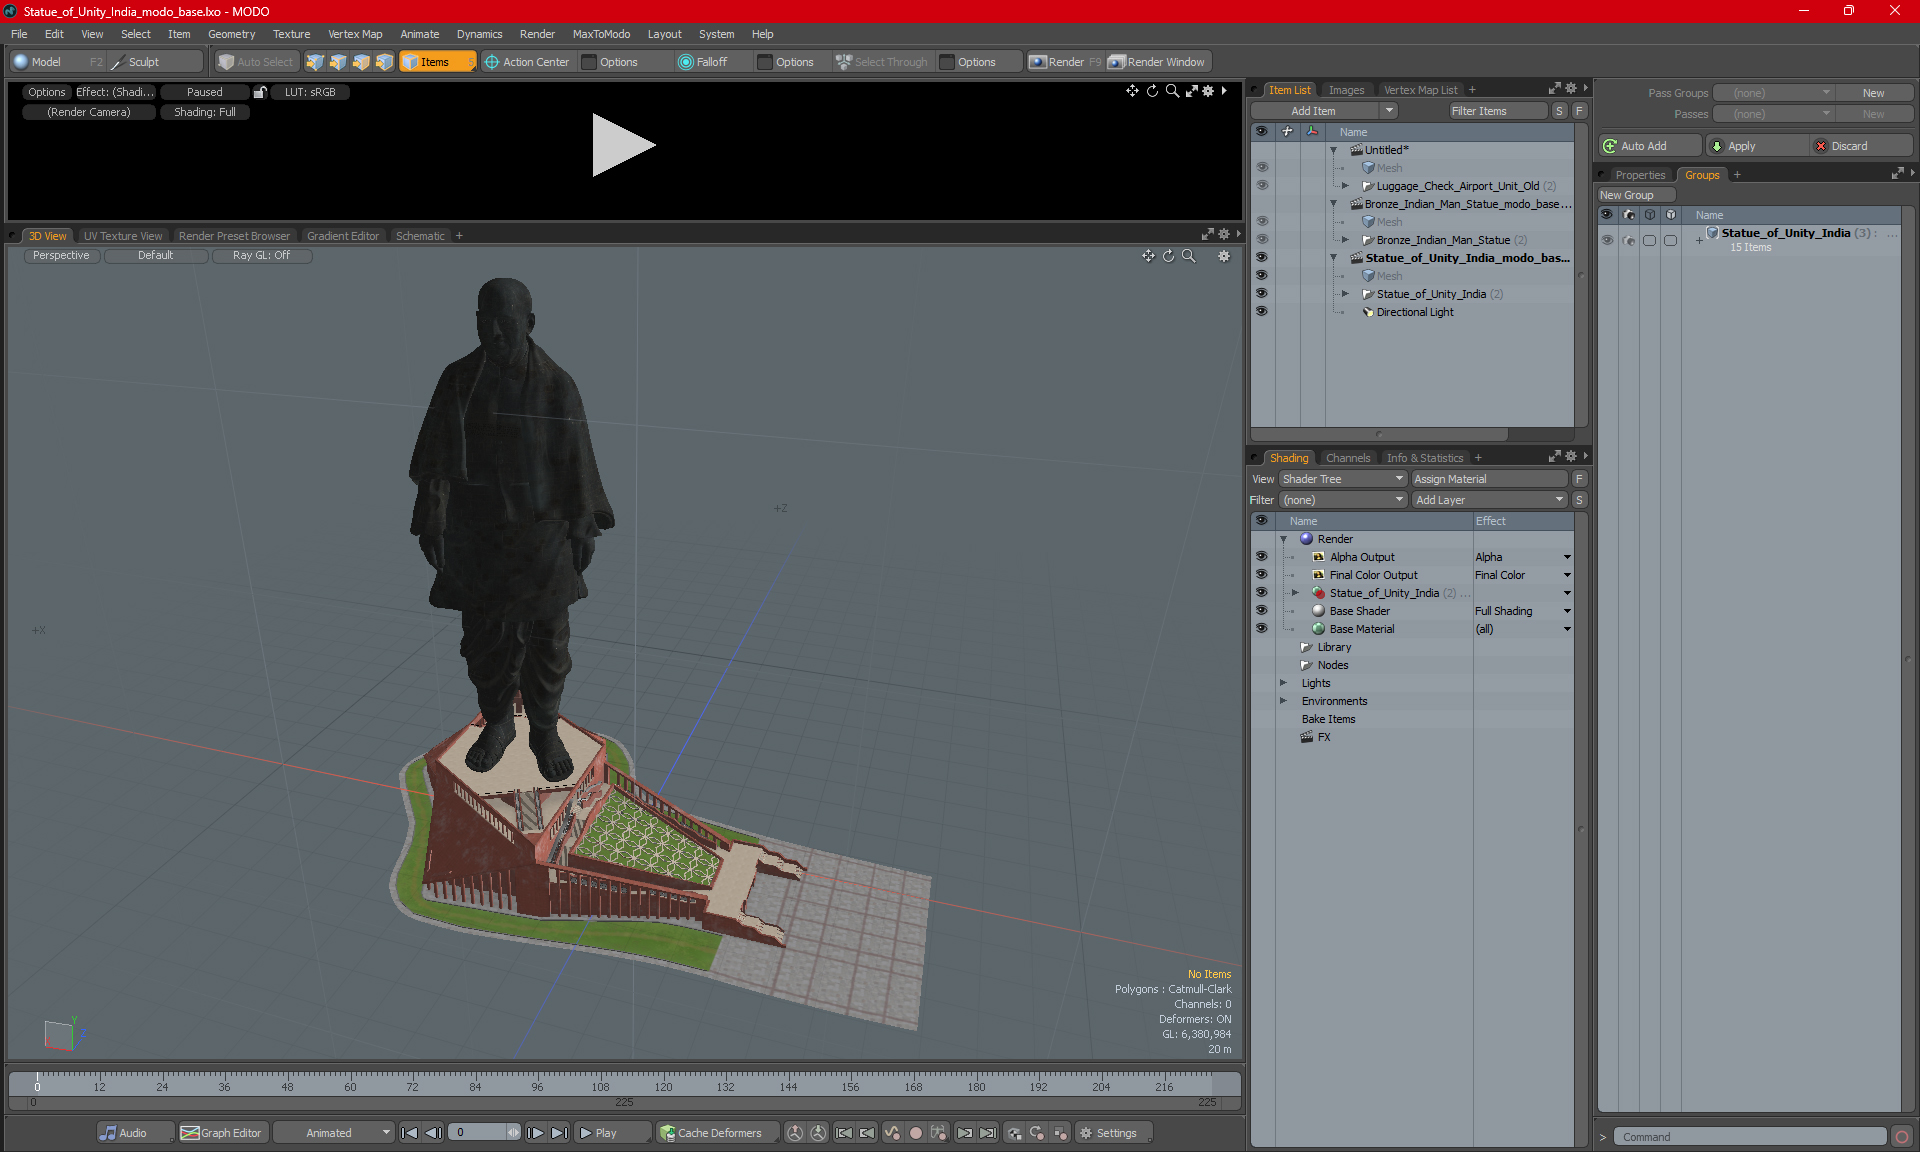The image size is (1920, 1152).
Task: Click the 3D viewport rotate icon
Action: (x=1168, y=256)
